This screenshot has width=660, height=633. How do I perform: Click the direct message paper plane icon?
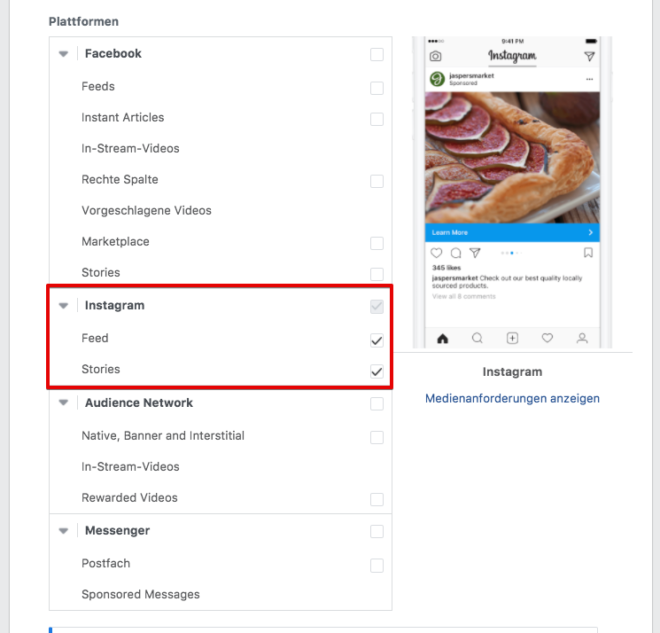589,56
